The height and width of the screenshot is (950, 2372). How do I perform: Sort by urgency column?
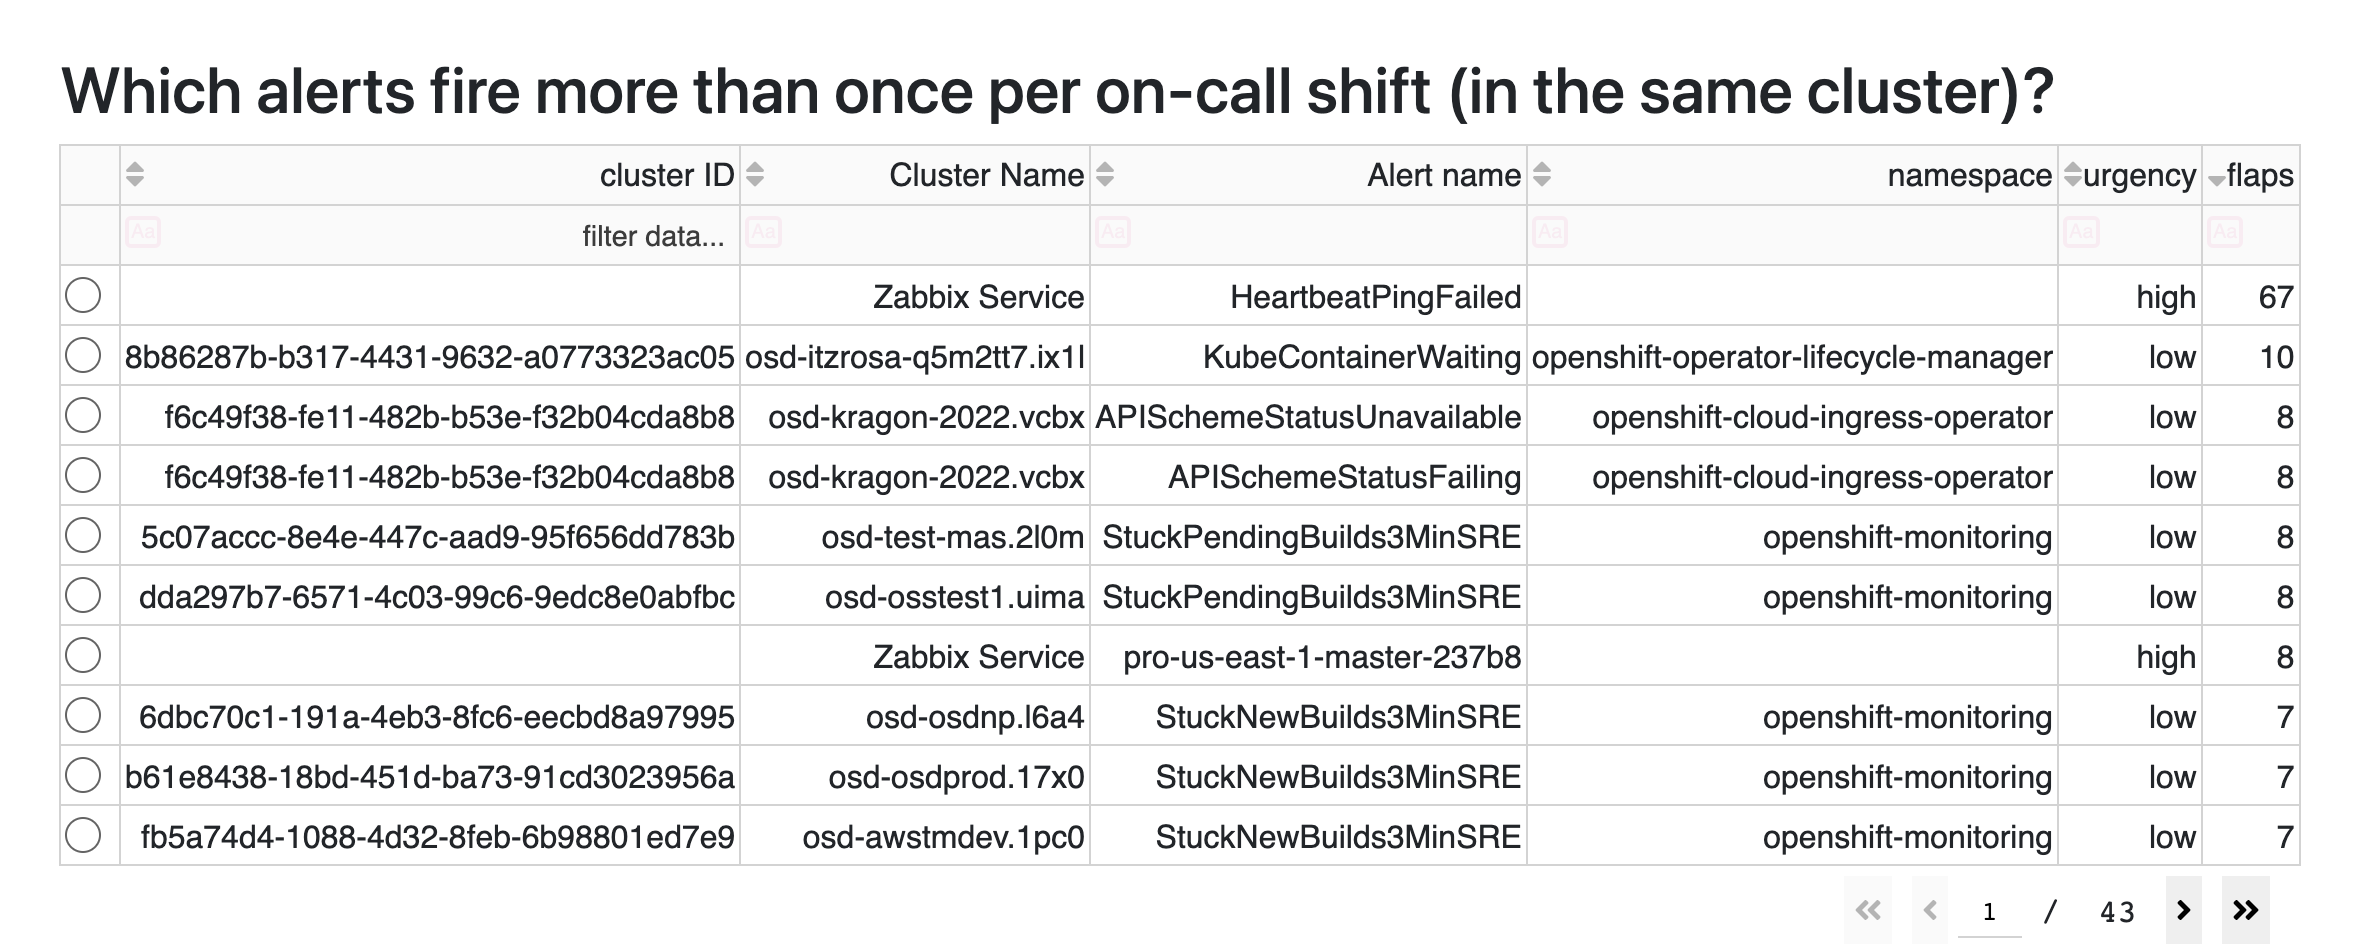2072,175
